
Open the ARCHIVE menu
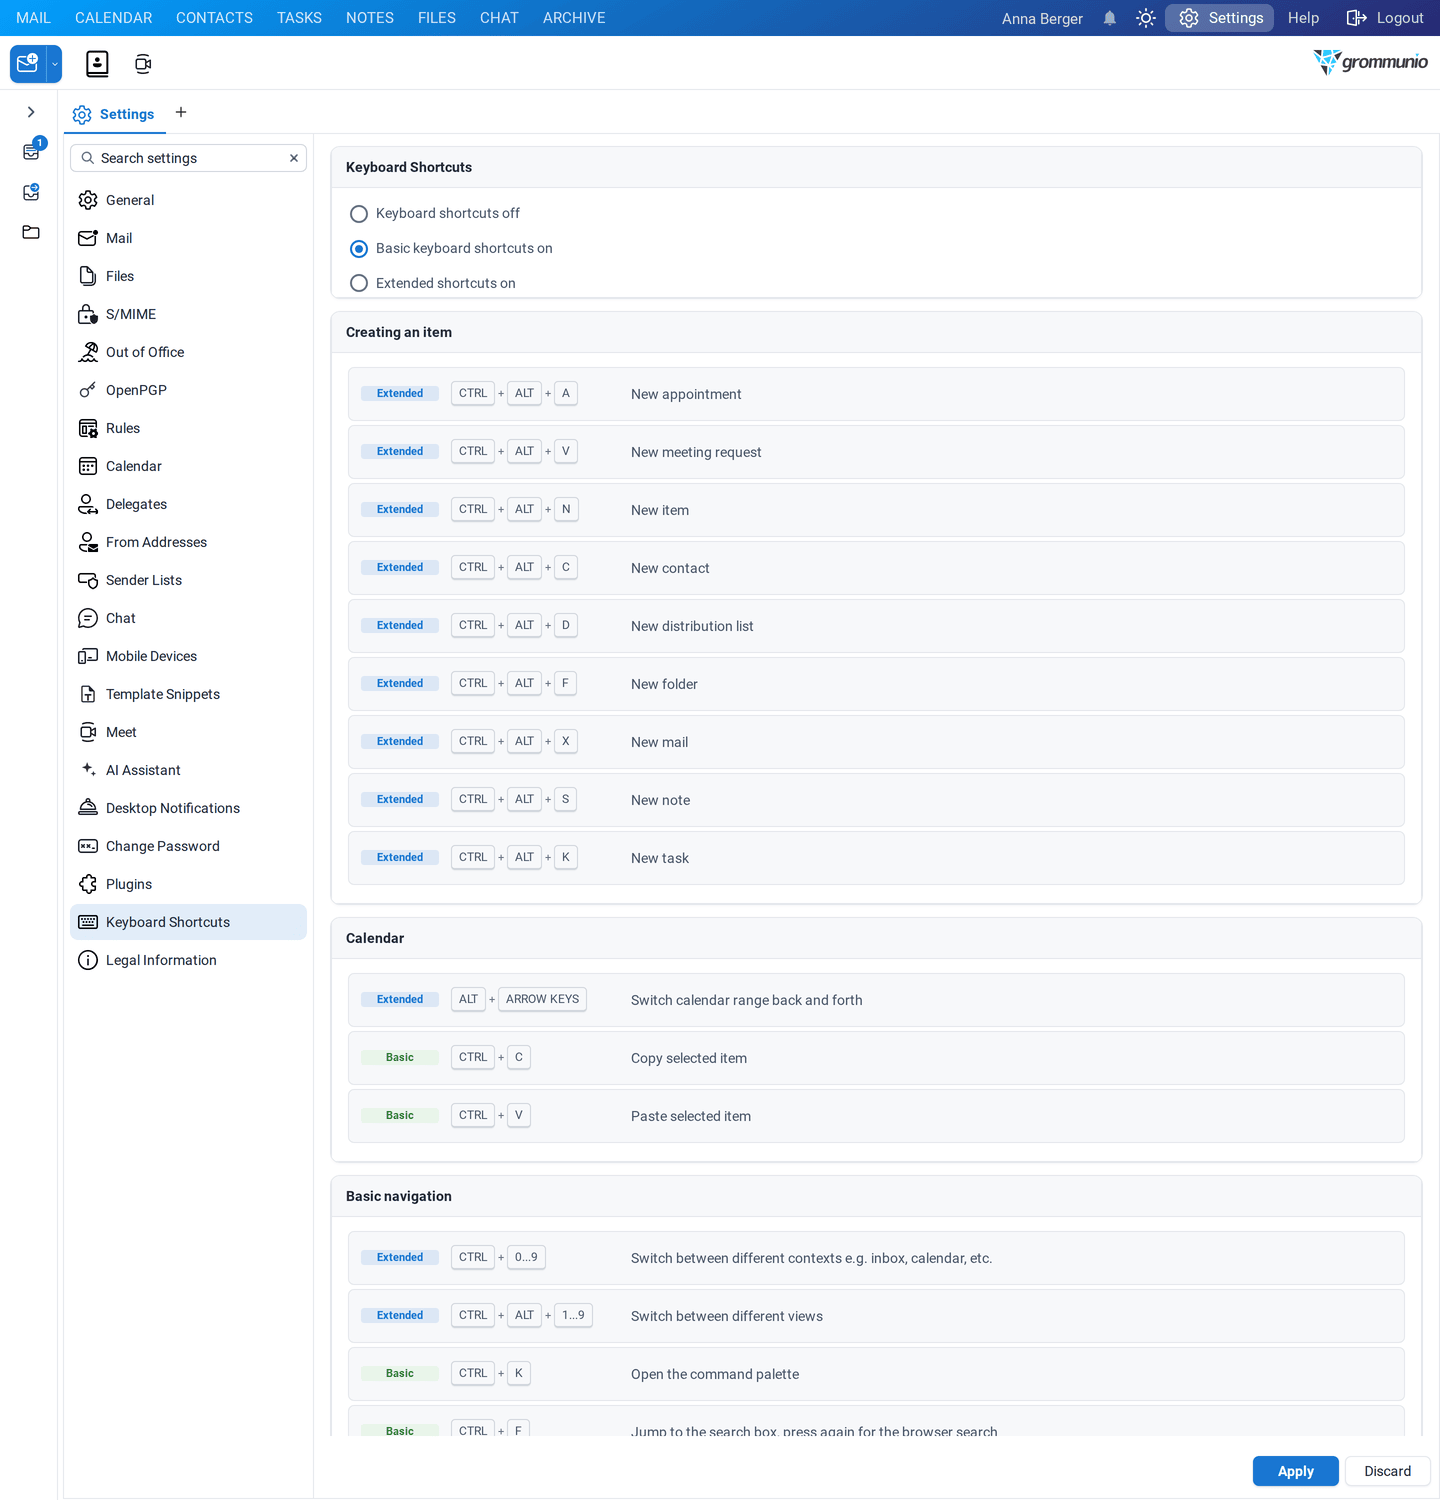574,18
